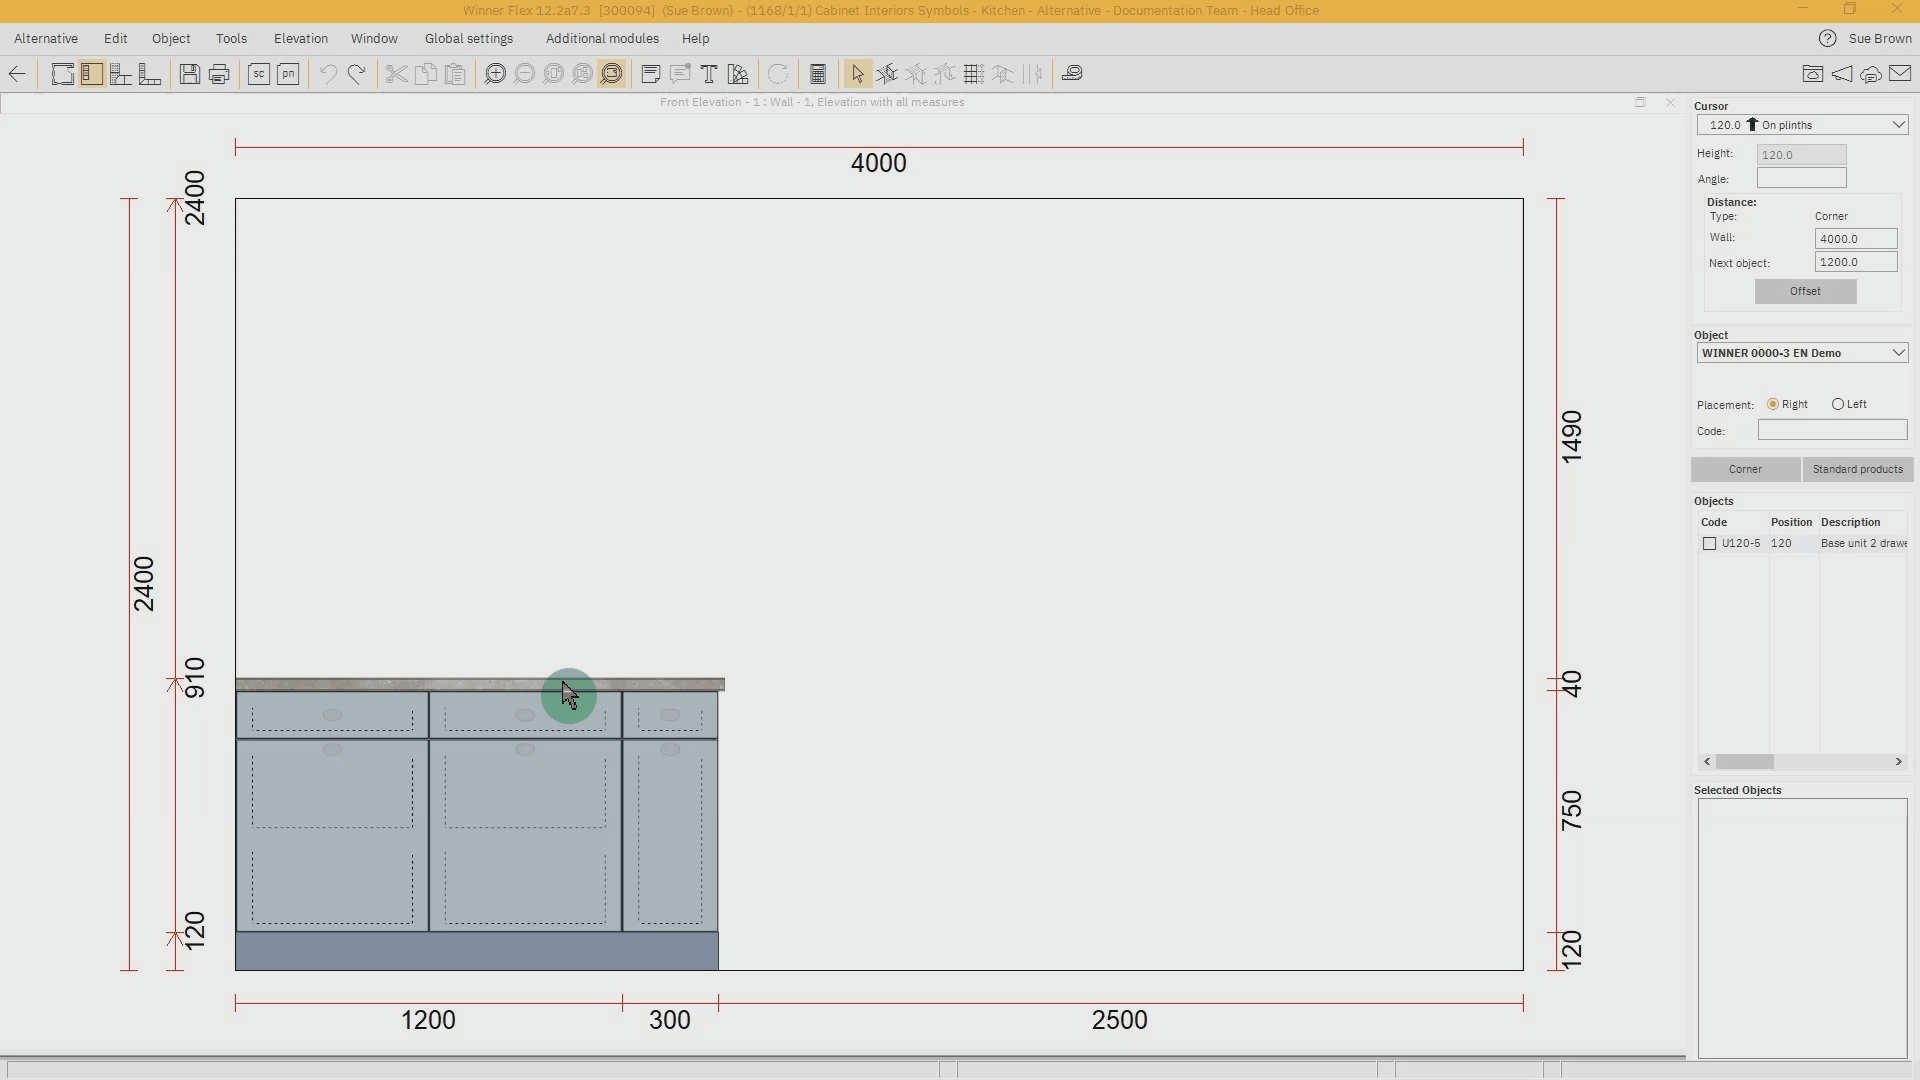
Task: Click the 2D elevation view icon
Action: pyautogui.click(x=92, y=73)
